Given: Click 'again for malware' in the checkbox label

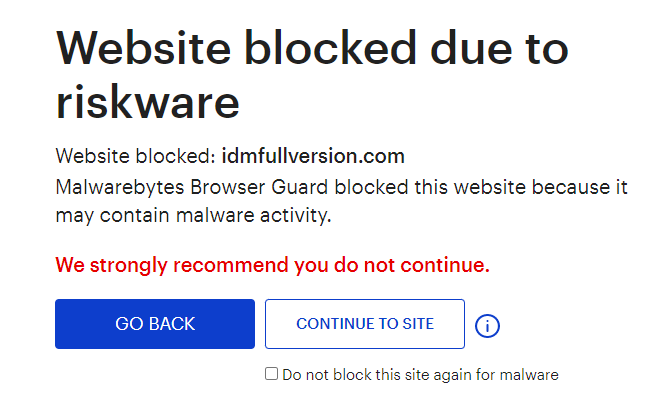Looking at the screenshot, I should point(496,375).
